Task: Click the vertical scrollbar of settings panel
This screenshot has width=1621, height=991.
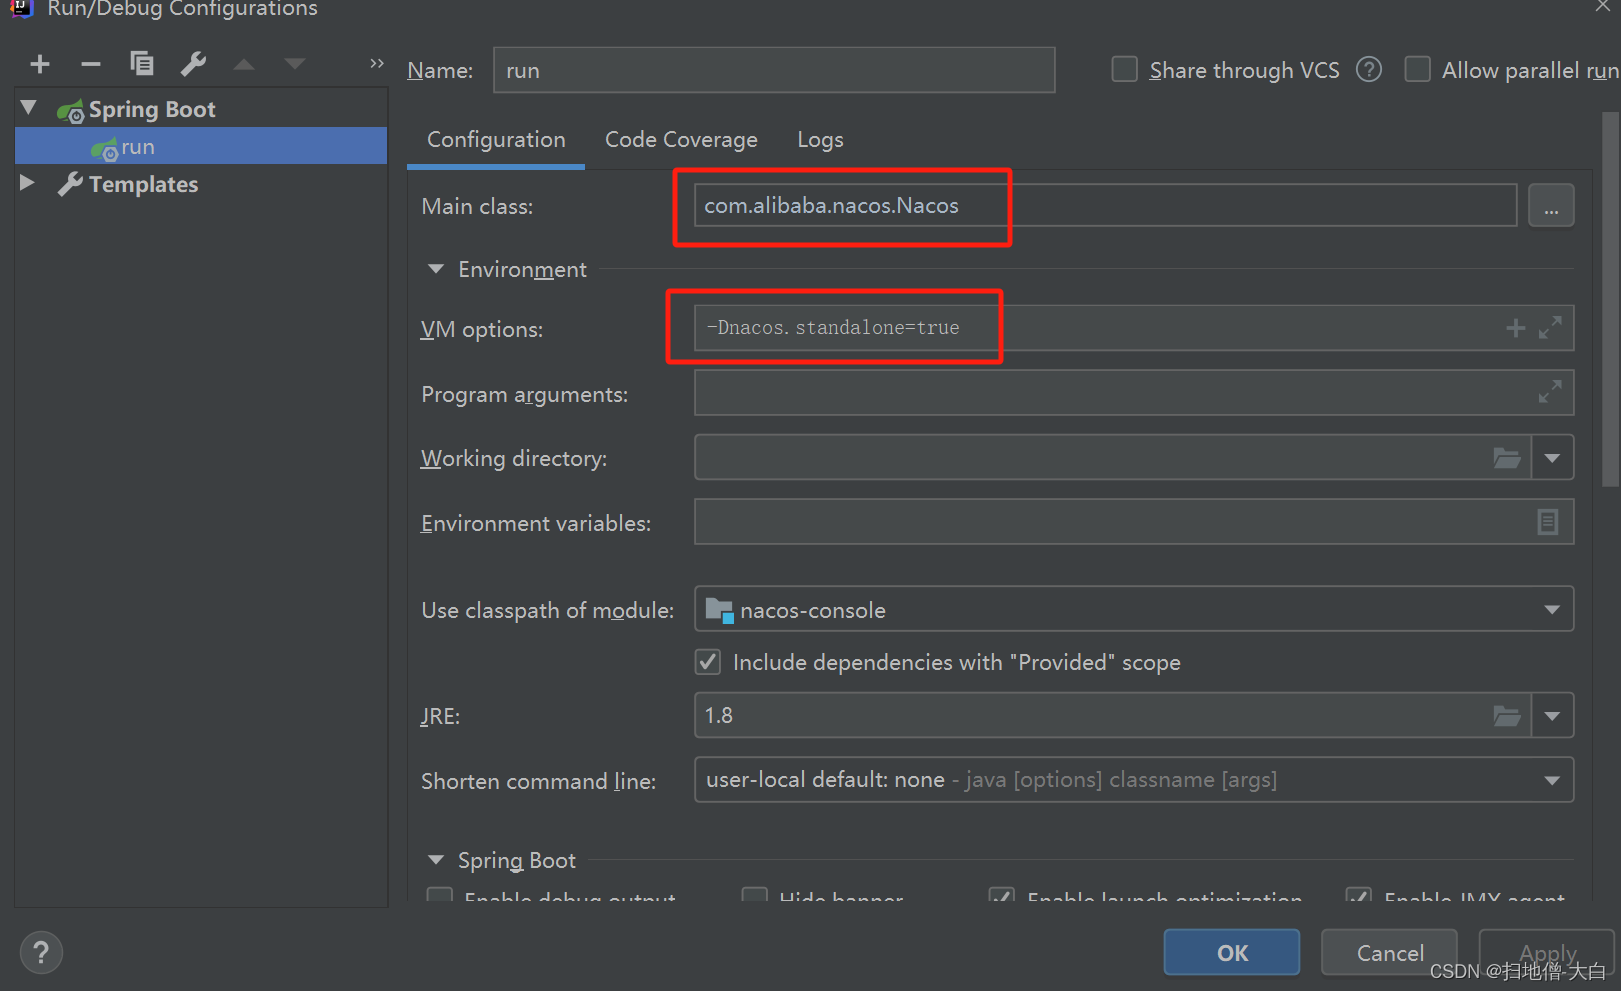Action: click(x=1610, y=300)
